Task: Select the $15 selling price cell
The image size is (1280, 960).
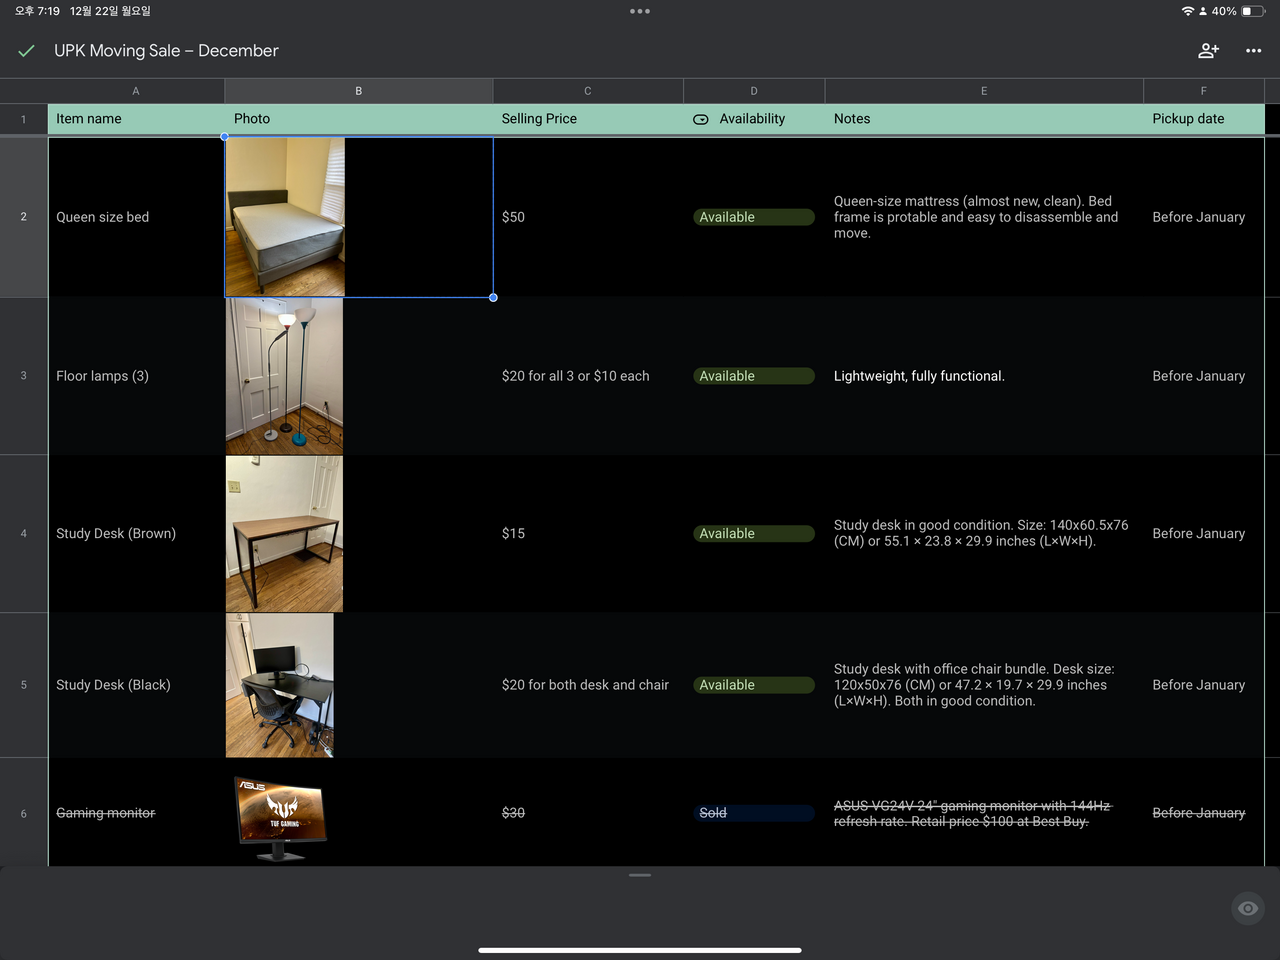Action: [587, 534]
